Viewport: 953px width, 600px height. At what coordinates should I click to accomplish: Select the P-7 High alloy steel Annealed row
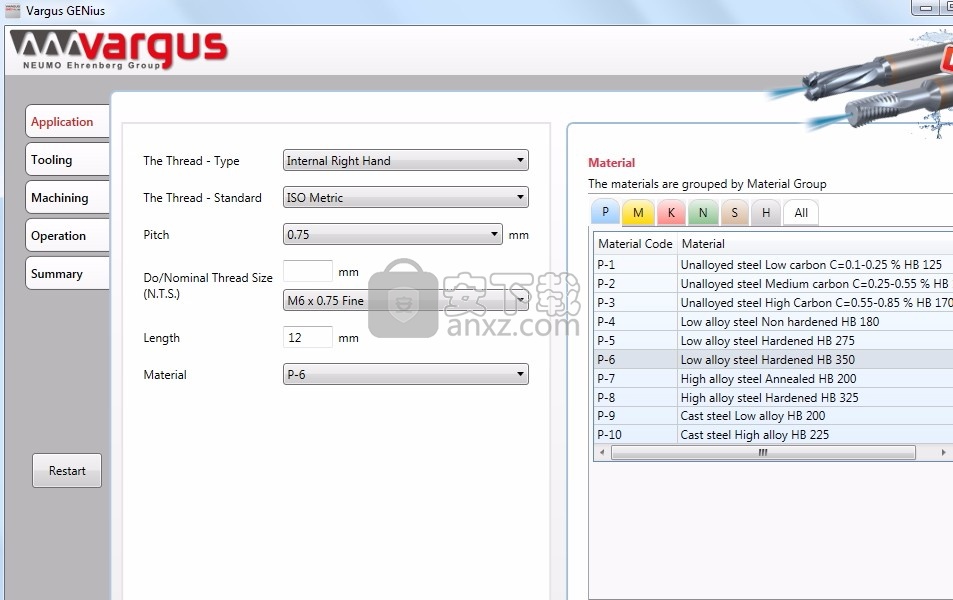[x=773, y=378]
